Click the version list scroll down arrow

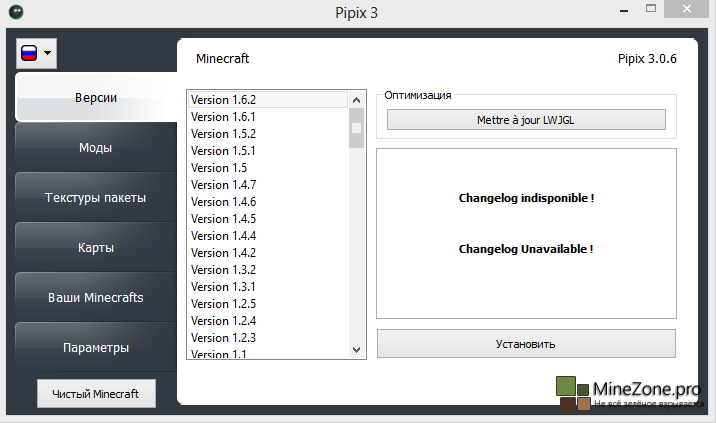356,350
